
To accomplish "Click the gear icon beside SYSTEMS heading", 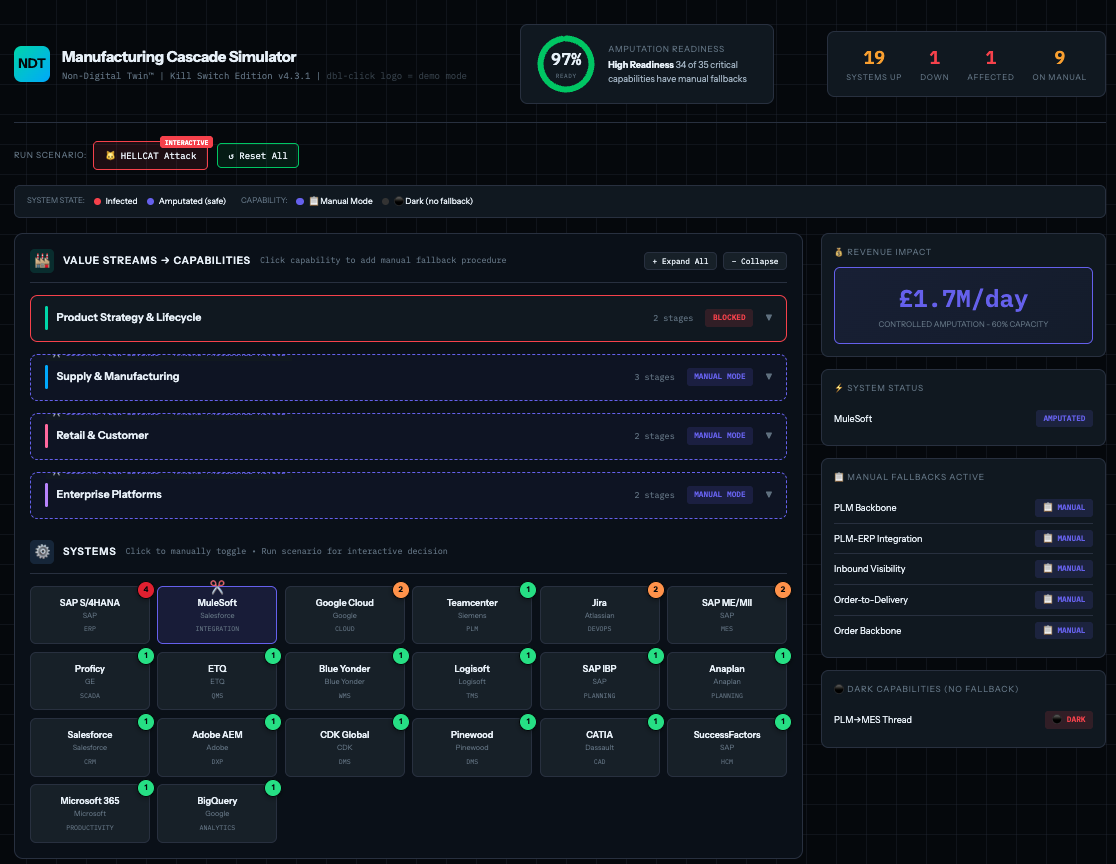I will point(41,551).
